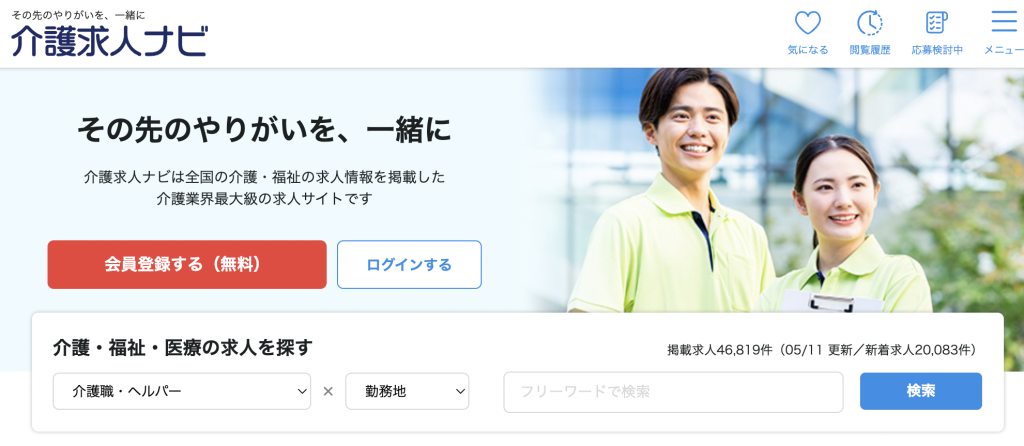The height and width of the screenshot is (446, 1024).
Task: Click the checklist application consideration icon
Action: tap(937, 23)
